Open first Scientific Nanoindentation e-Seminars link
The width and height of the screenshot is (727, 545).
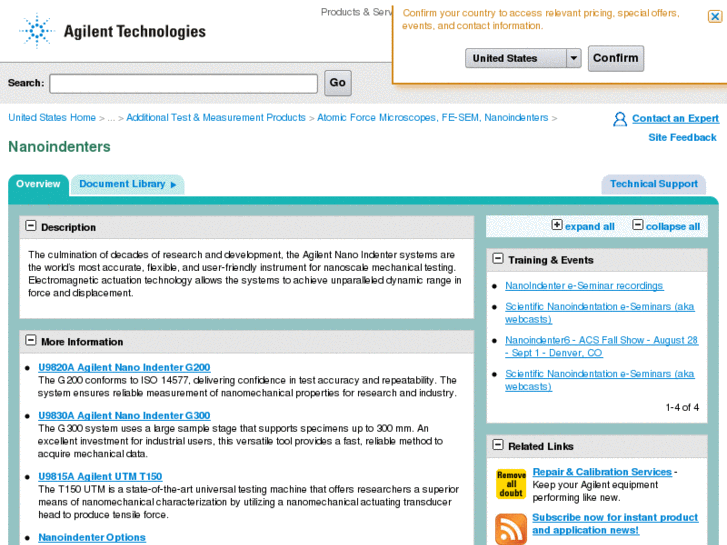599,313
